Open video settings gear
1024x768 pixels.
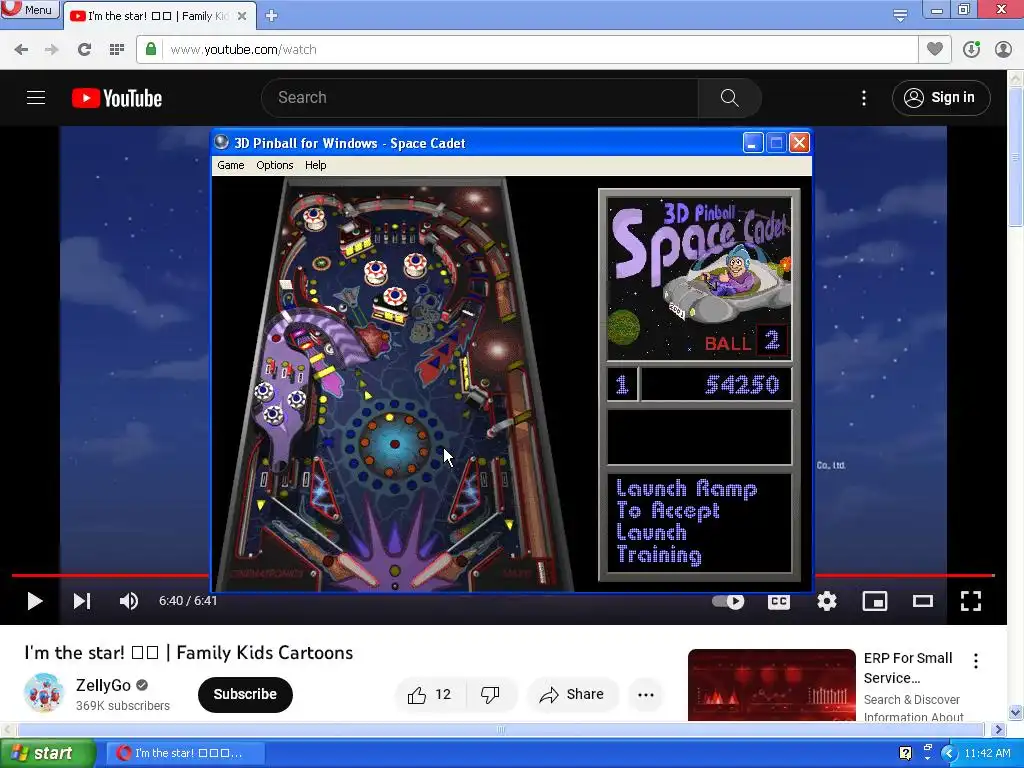pyautogui.click(x=827, y=601)
